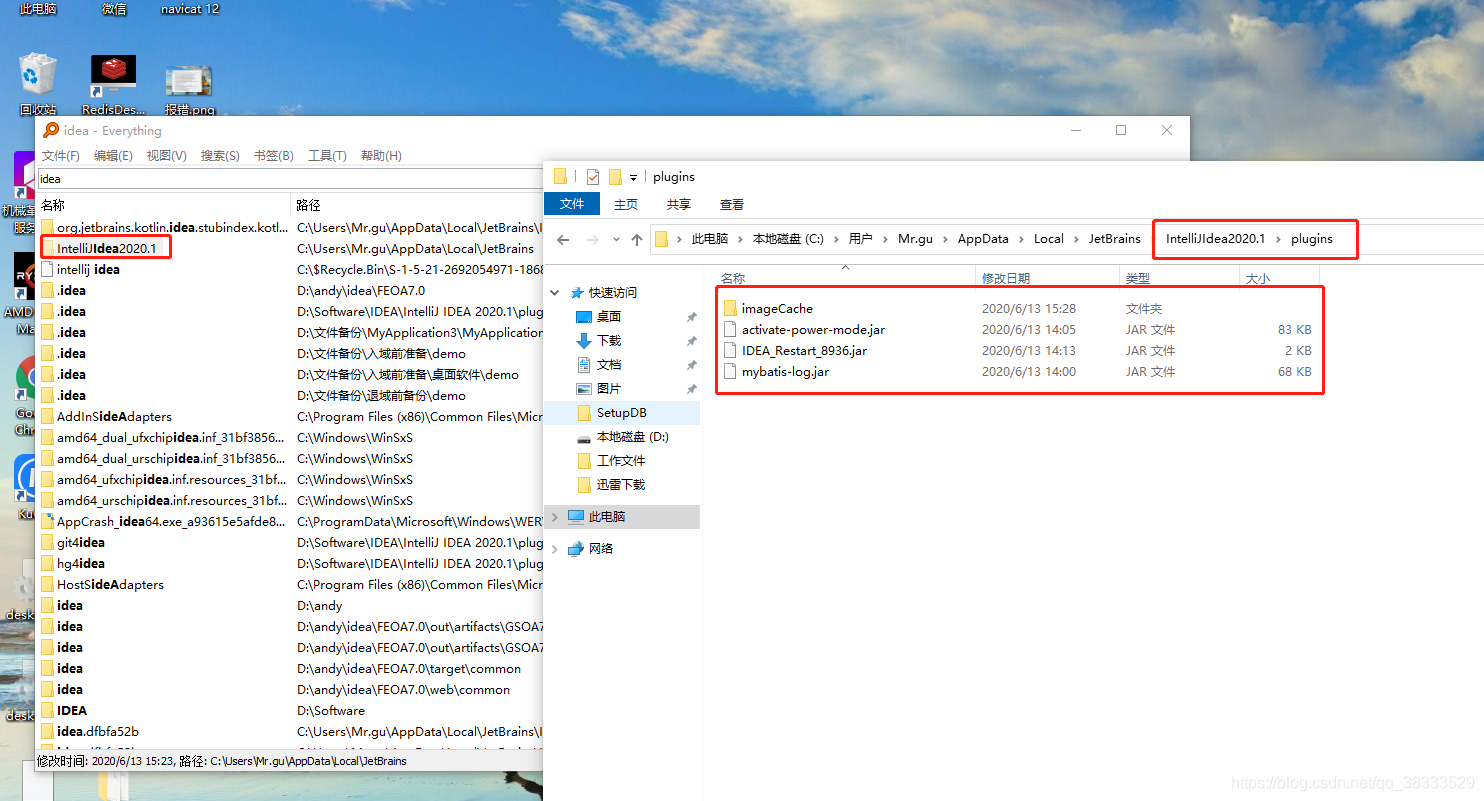Open Everything 工具(T) menu
This screenshot has width=1484, height=801.
click(327, 156)
